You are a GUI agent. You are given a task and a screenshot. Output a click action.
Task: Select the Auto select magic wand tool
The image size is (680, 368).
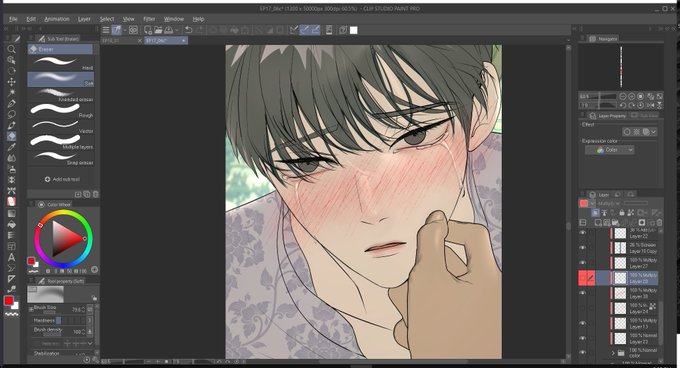point(12,92)
